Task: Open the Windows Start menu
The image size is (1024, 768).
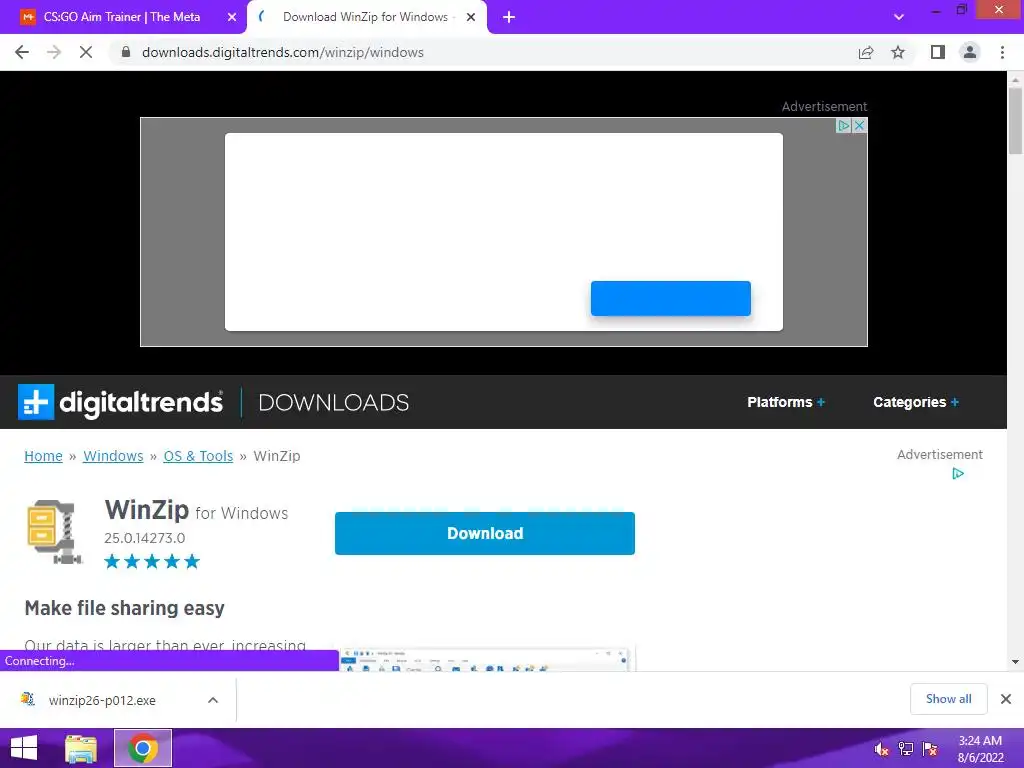Action: (24, 748)
